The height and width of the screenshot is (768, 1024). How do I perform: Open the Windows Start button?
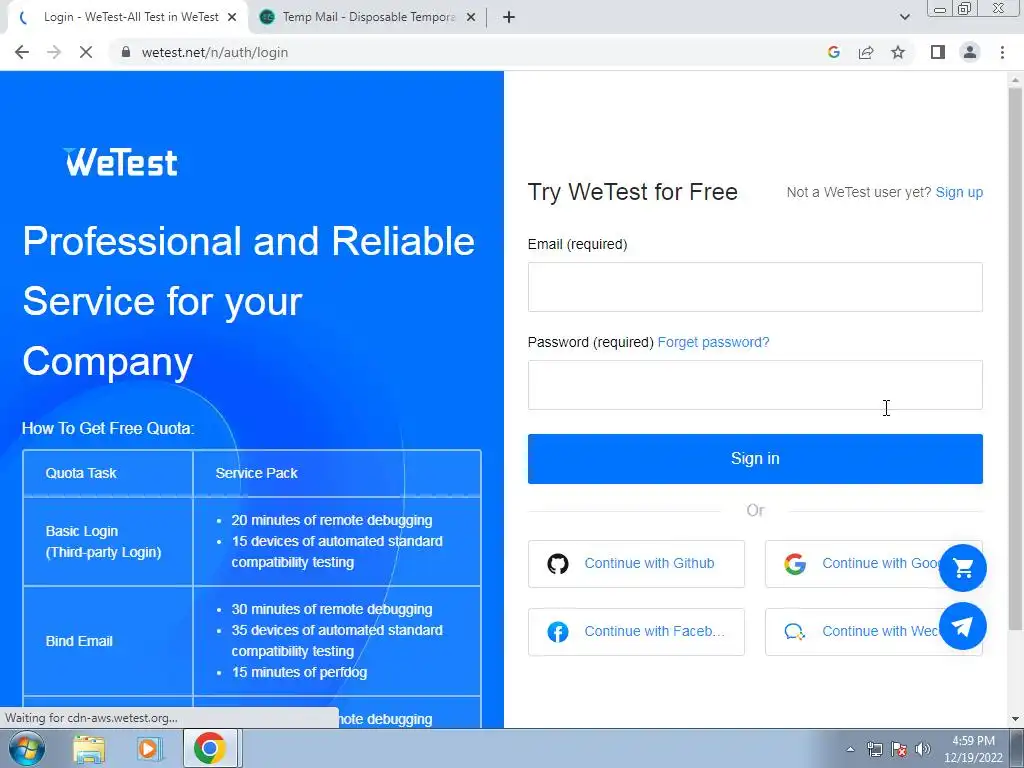(26, 748)
